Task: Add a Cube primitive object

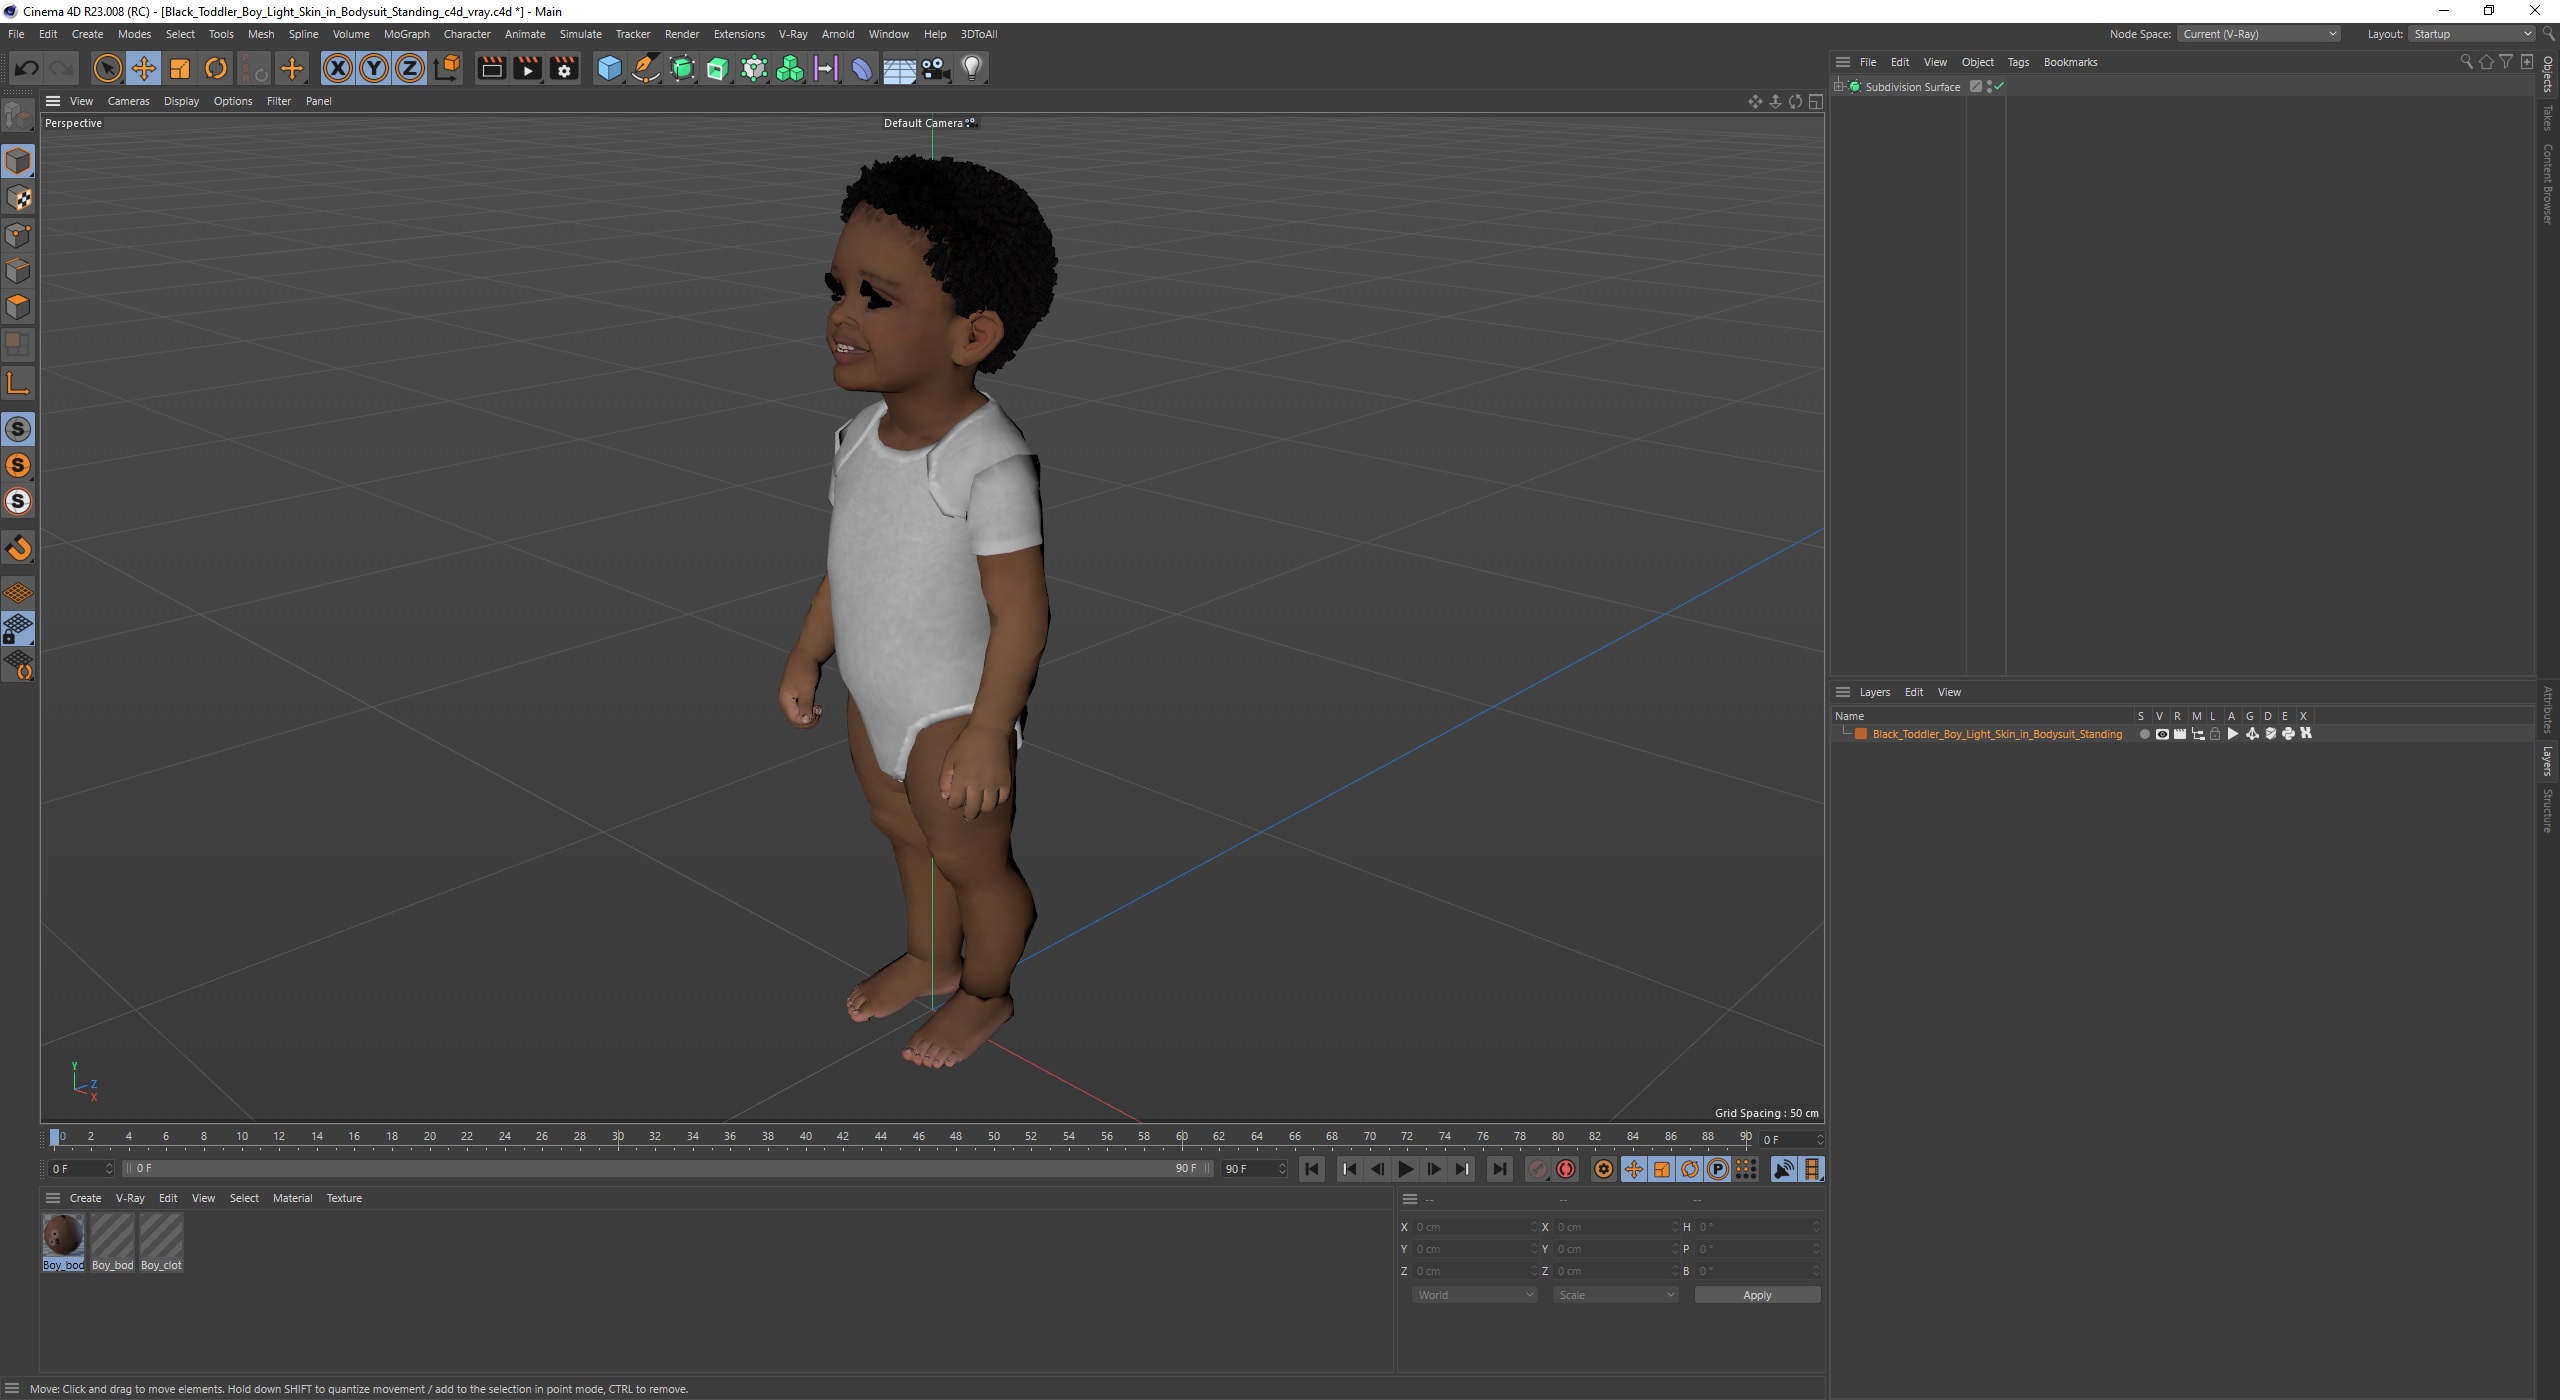Action: [608, 68]
